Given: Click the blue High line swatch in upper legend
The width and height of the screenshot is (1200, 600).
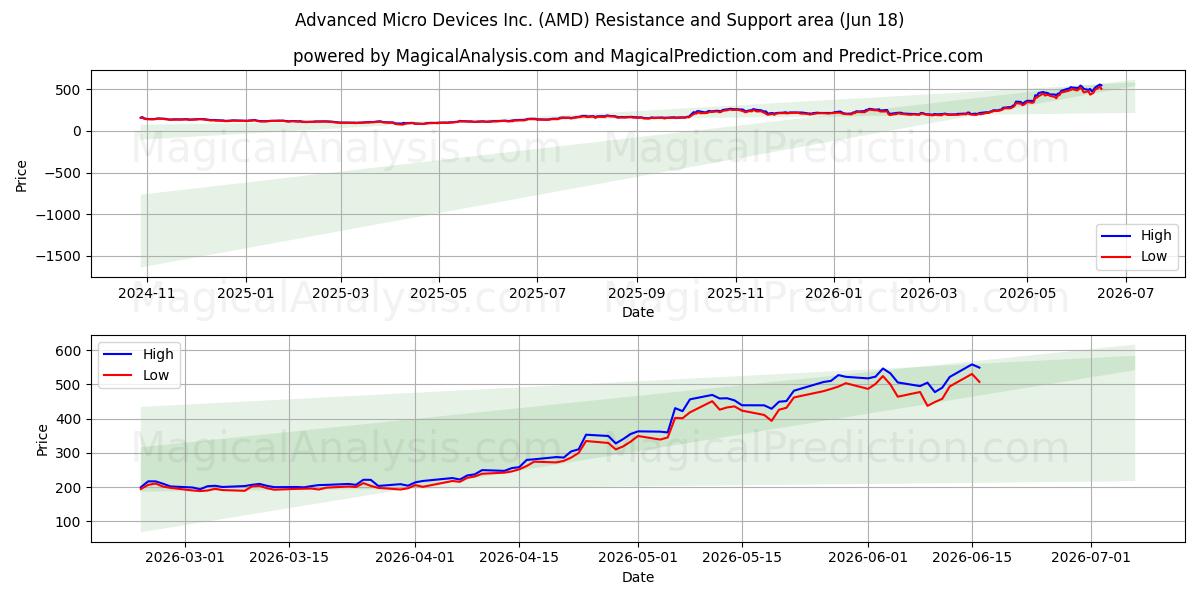Looking at the screenshot, I should coord(1115,236).
